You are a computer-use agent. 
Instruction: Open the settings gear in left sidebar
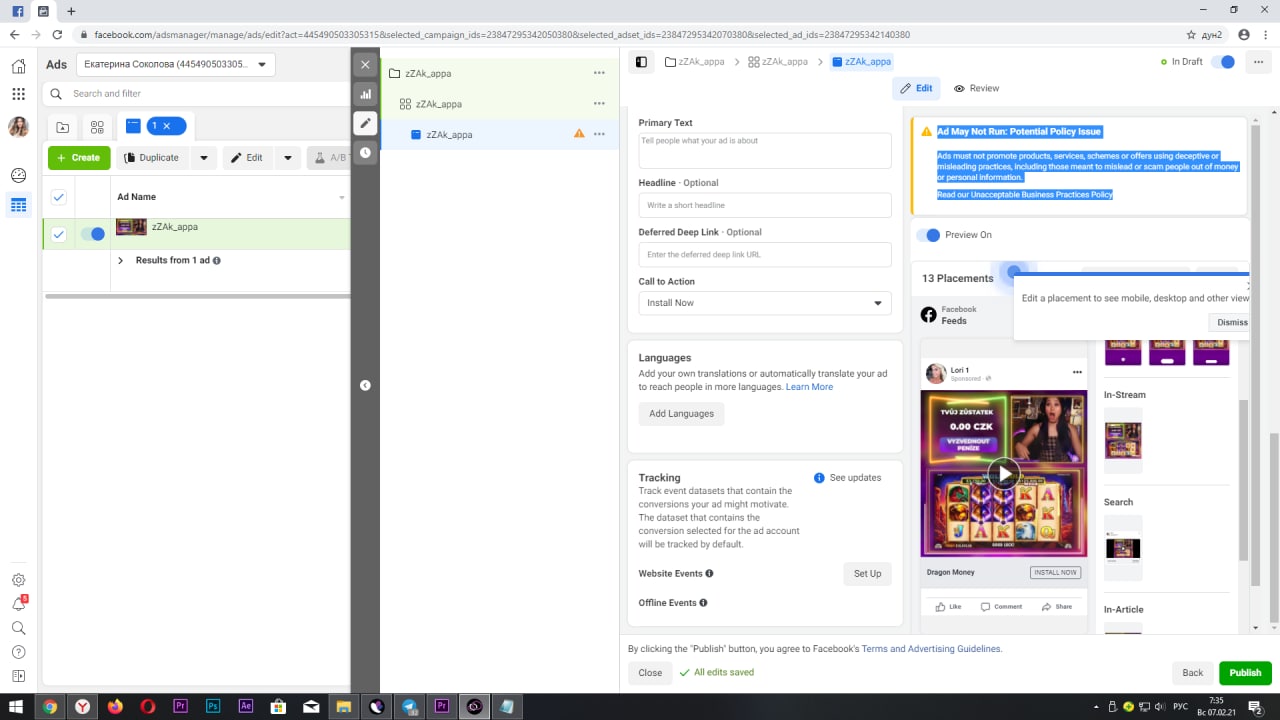pos(18,579)
